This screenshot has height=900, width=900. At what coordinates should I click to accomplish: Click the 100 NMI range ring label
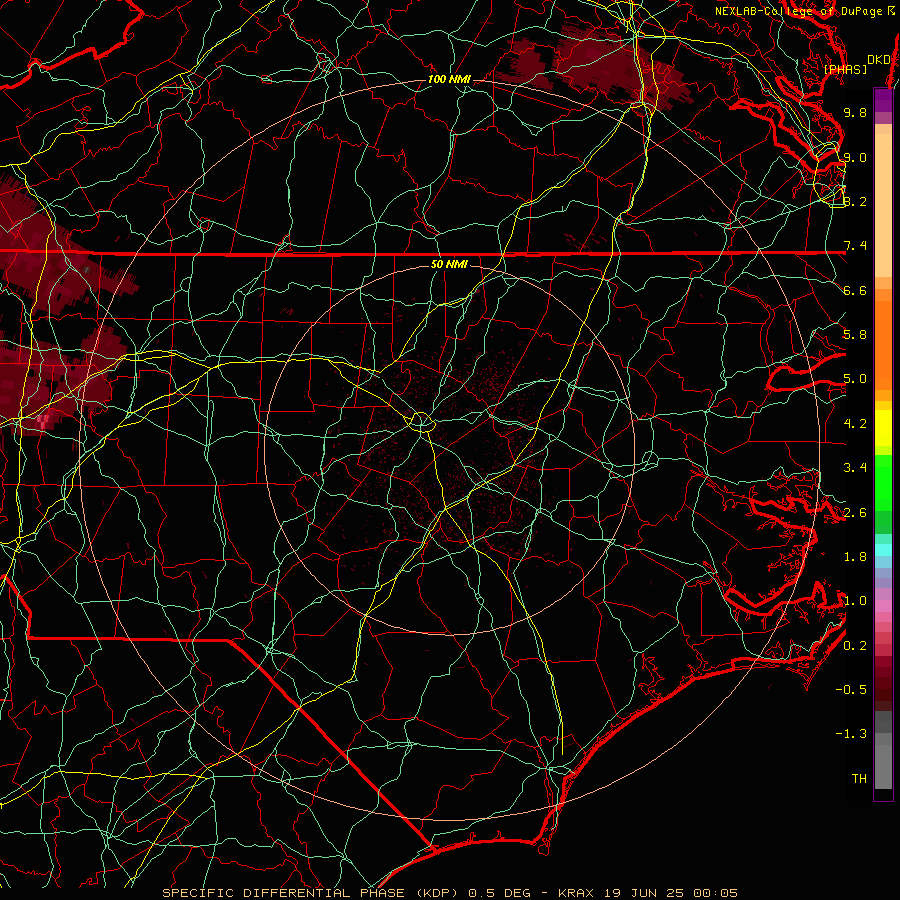tap(449, 79)
